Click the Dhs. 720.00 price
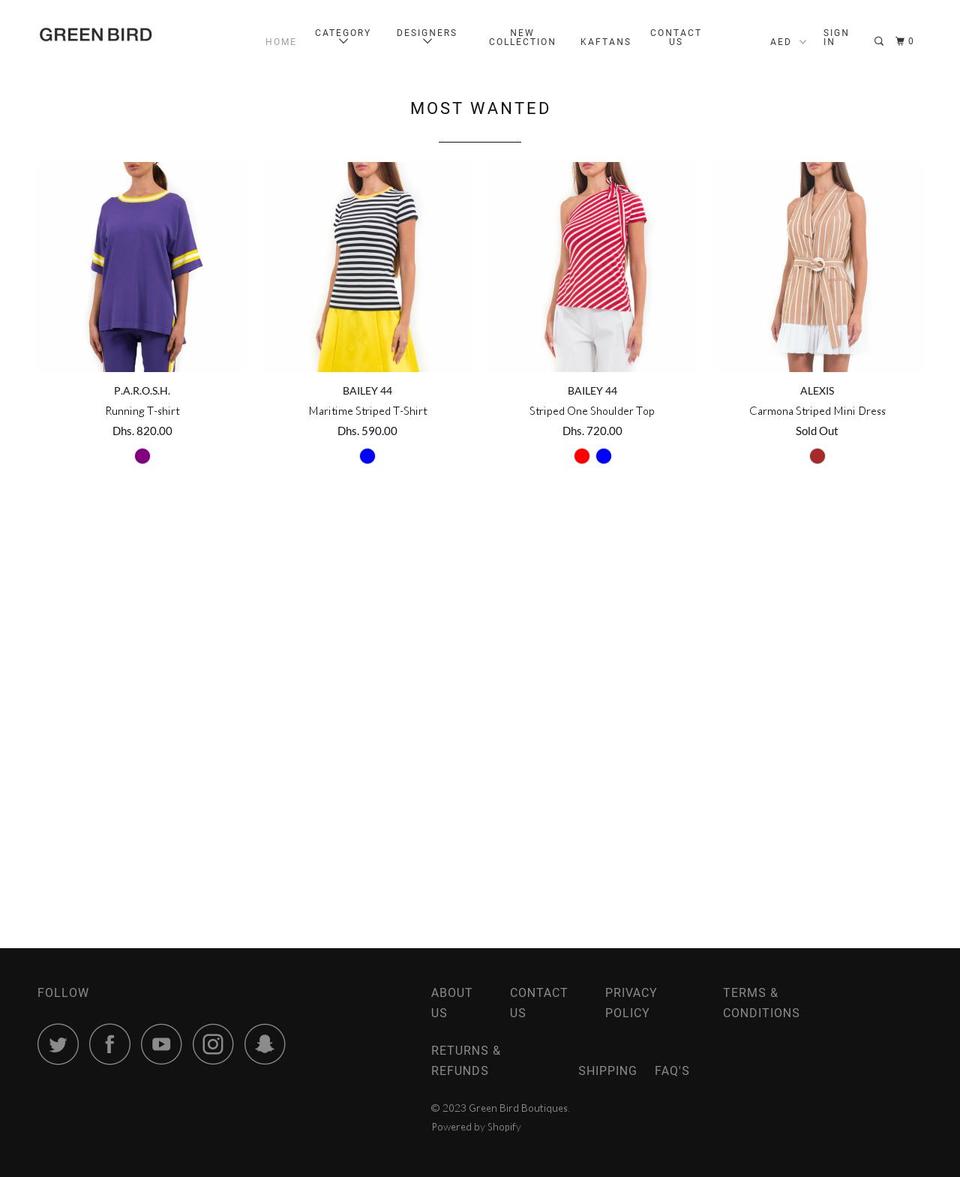The image size is (960, 1177). [592, 431]
